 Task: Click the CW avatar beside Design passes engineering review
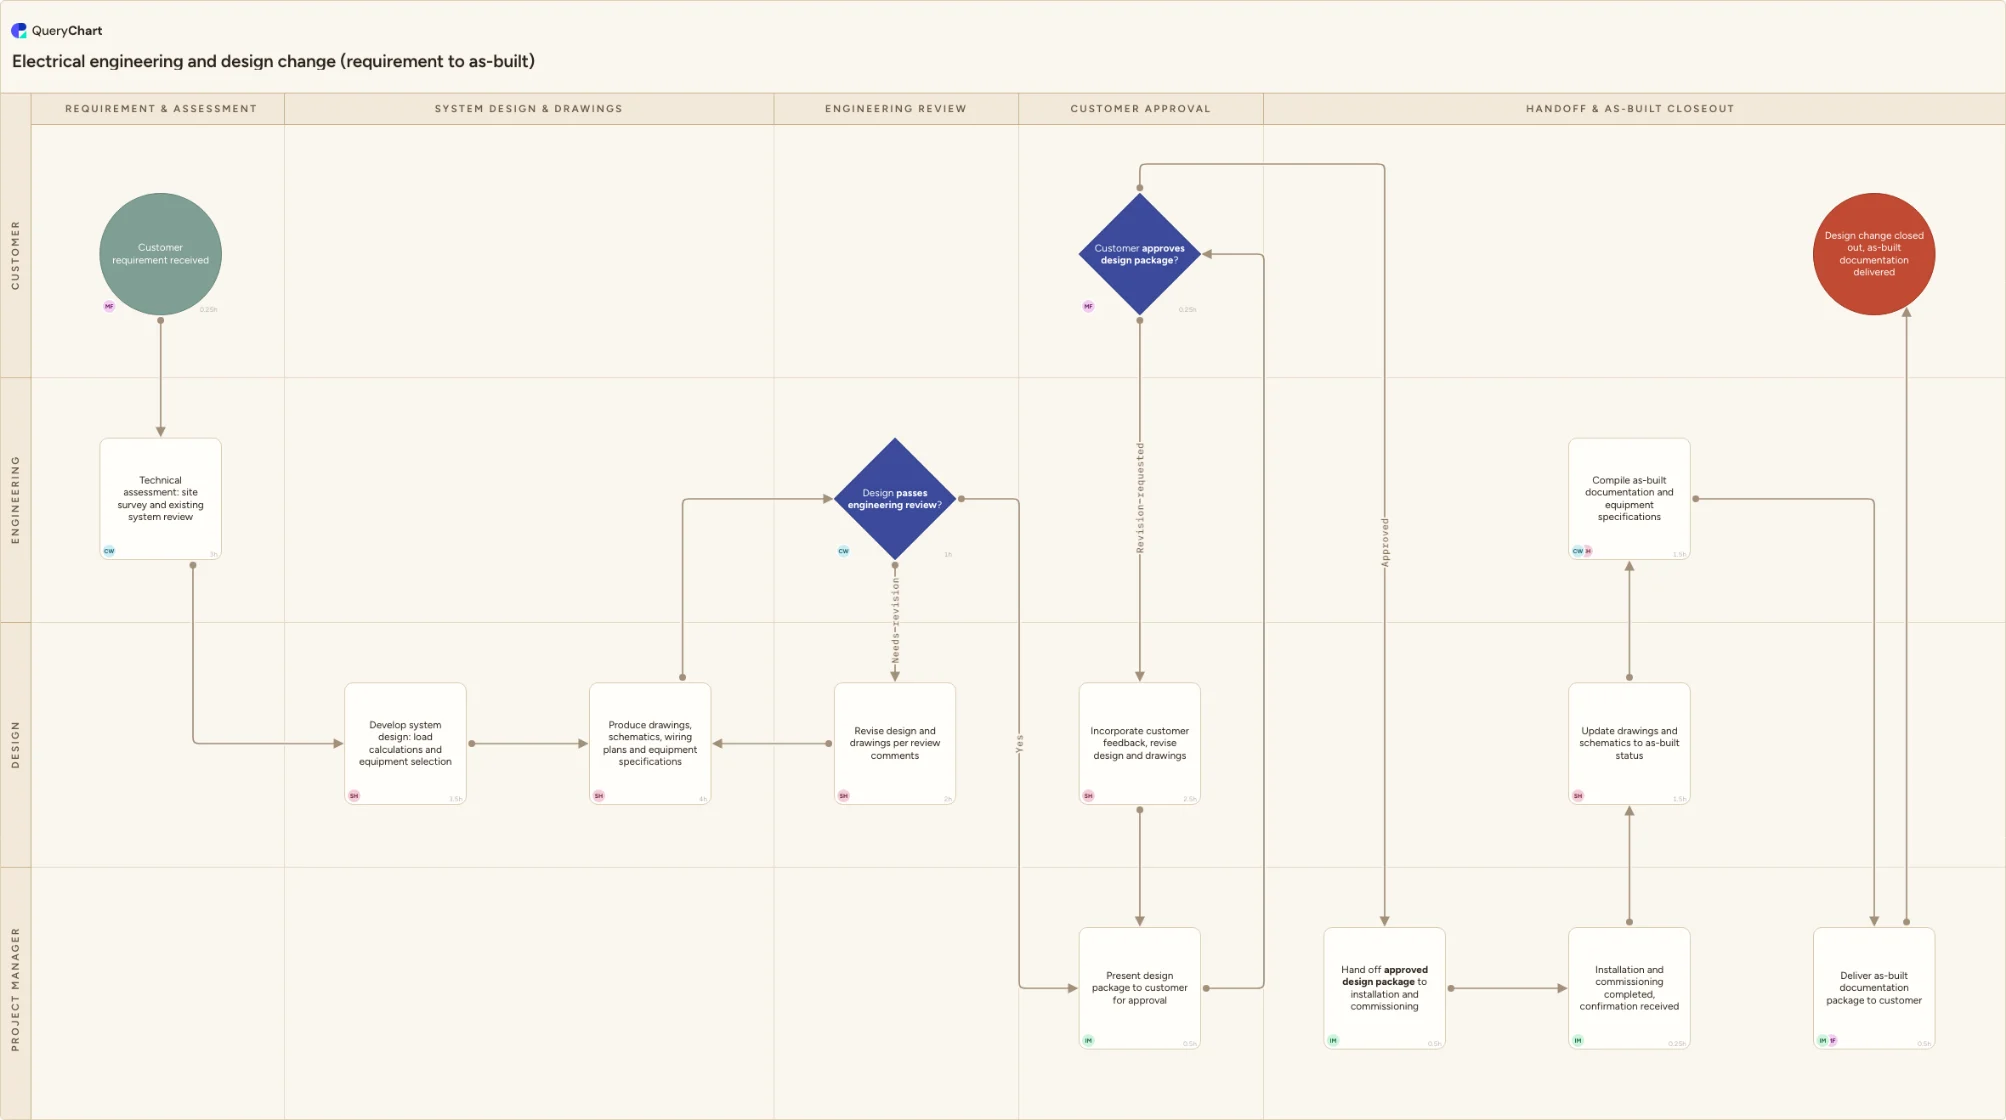pos(843,551)
